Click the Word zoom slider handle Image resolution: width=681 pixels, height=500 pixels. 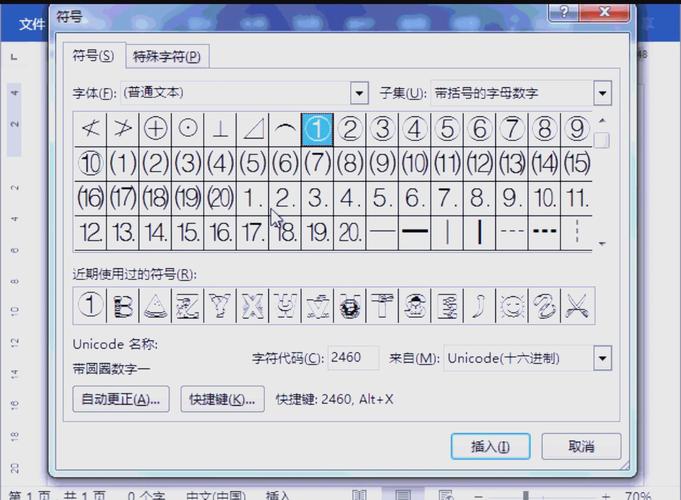tap(526, 496)
